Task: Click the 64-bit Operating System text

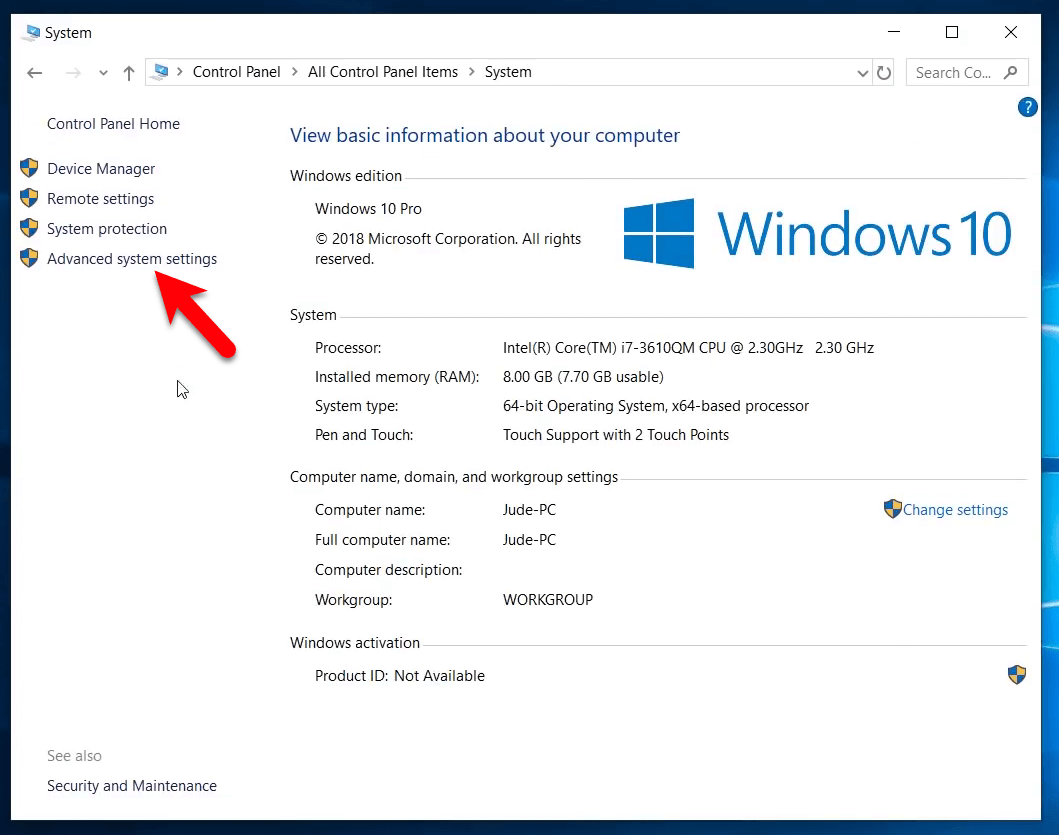Action: pos(656,406)
